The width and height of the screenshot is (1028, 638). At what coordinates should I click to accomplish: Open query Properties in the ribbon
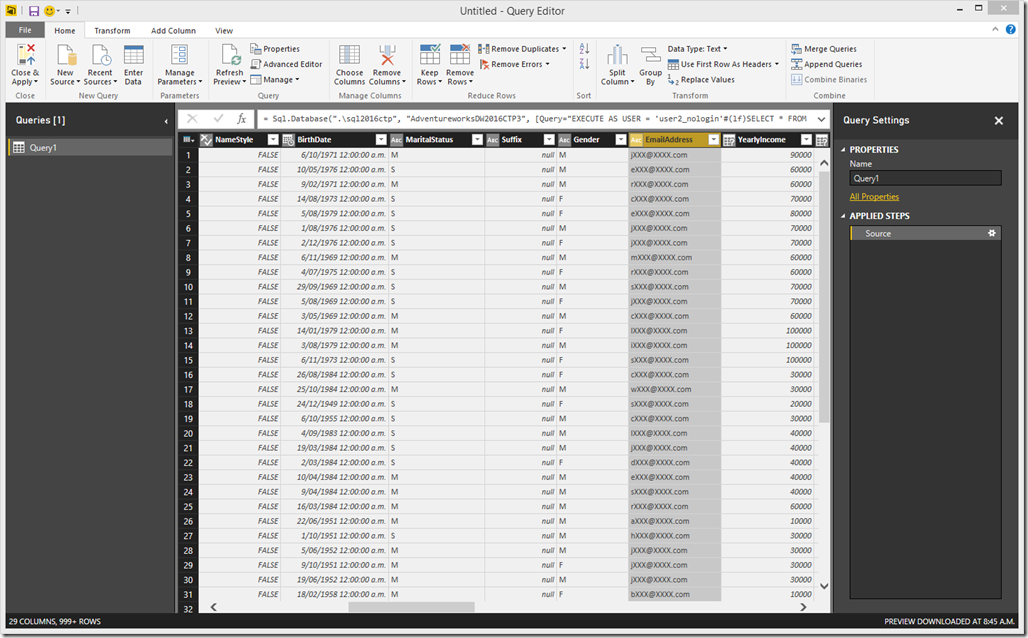click(275, 49)
